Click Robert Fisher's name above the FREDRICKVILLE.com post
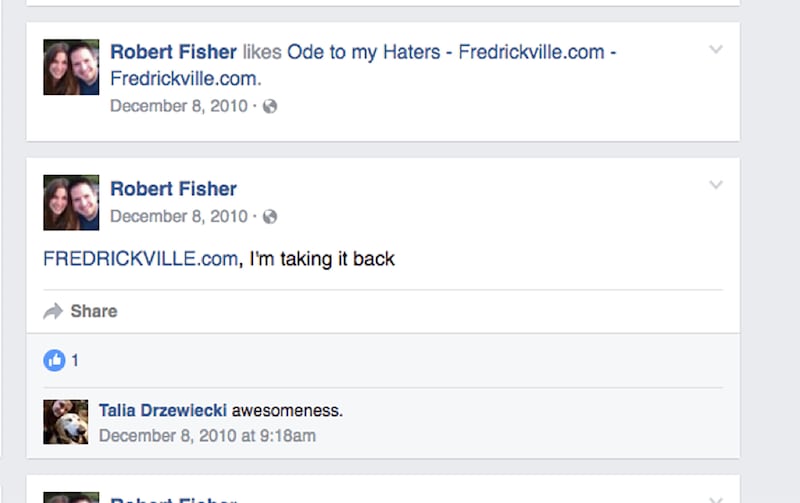This screenshot has height=503, width=800. (x=173, y=188)
